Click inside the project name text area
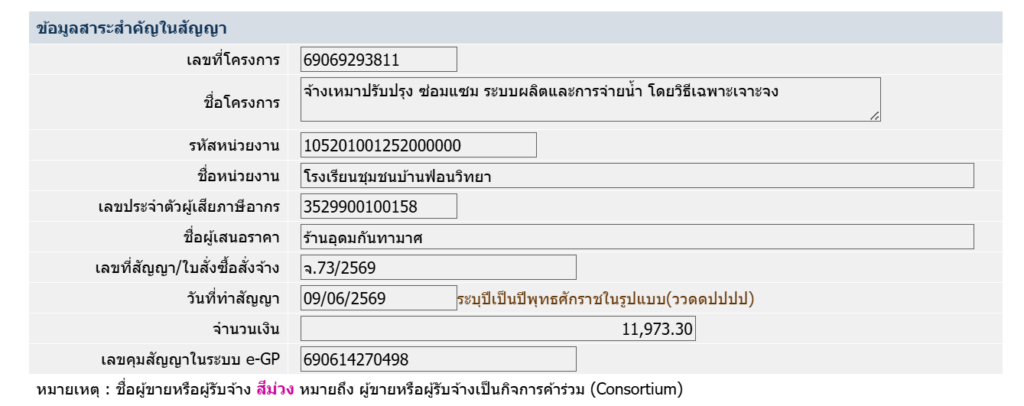Image resolution: width=1024 pixels, height=406 pixels. tap(590, 99)
